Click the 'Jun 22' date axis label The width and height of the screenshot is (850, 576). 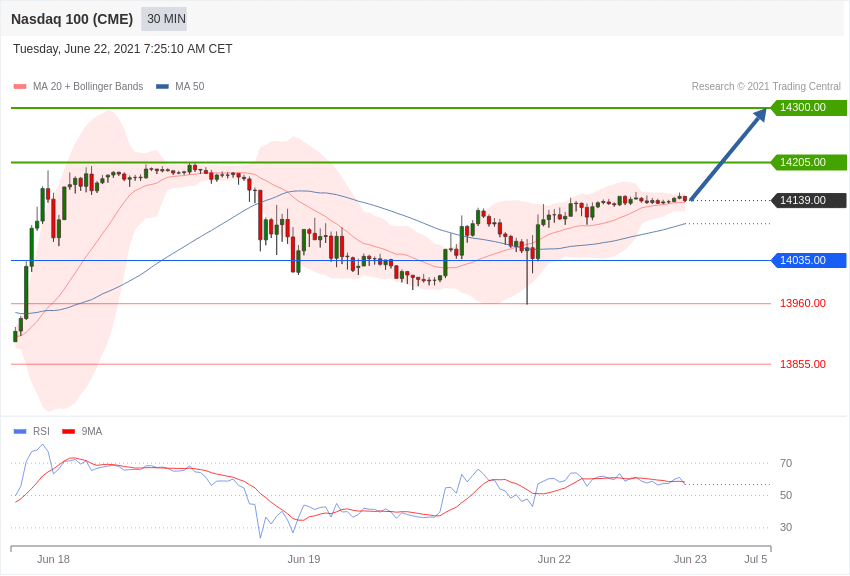(x=554, y=559)
